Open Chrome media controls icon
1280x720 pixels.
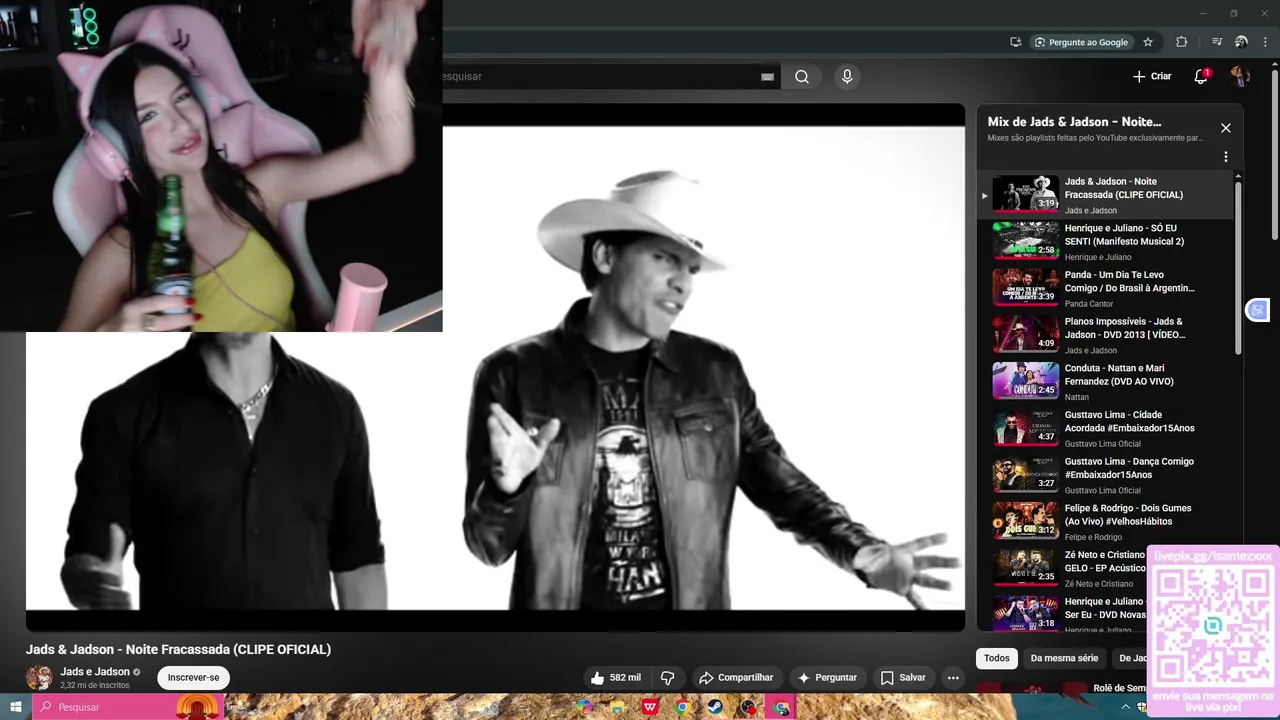(1217, 42)
